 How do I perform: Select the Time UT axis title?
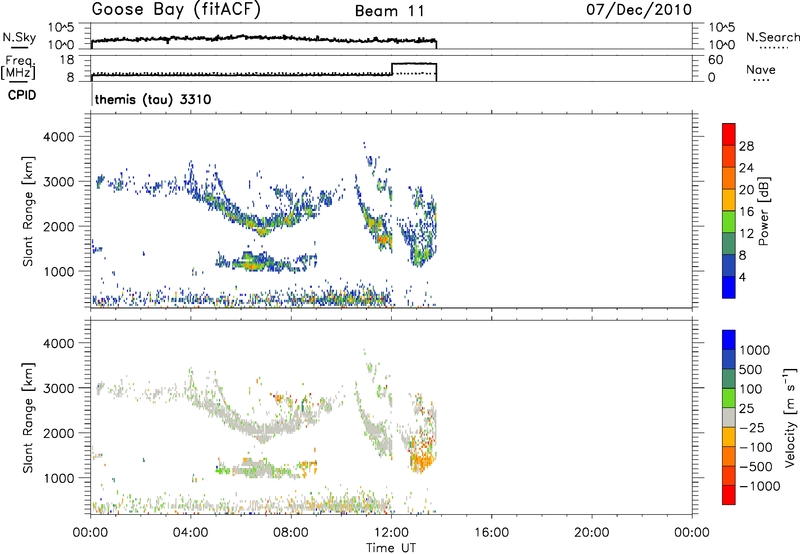(x=391, y=548)
